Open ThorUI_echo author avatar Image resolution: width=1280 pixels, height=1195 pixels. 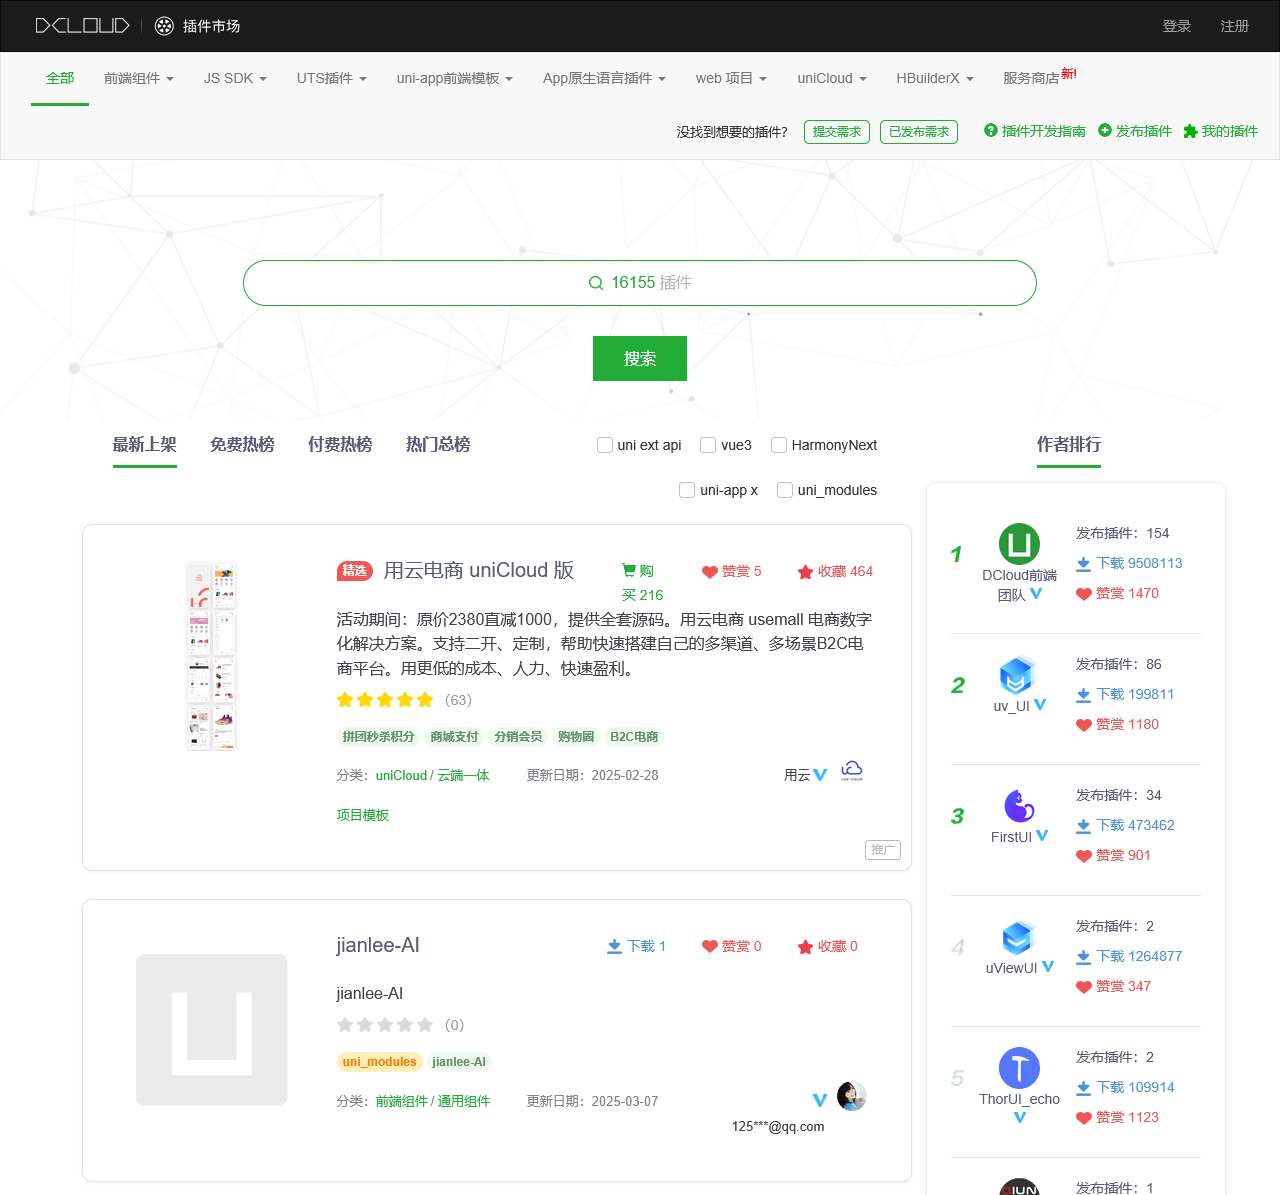(x=1019, y=1068)
